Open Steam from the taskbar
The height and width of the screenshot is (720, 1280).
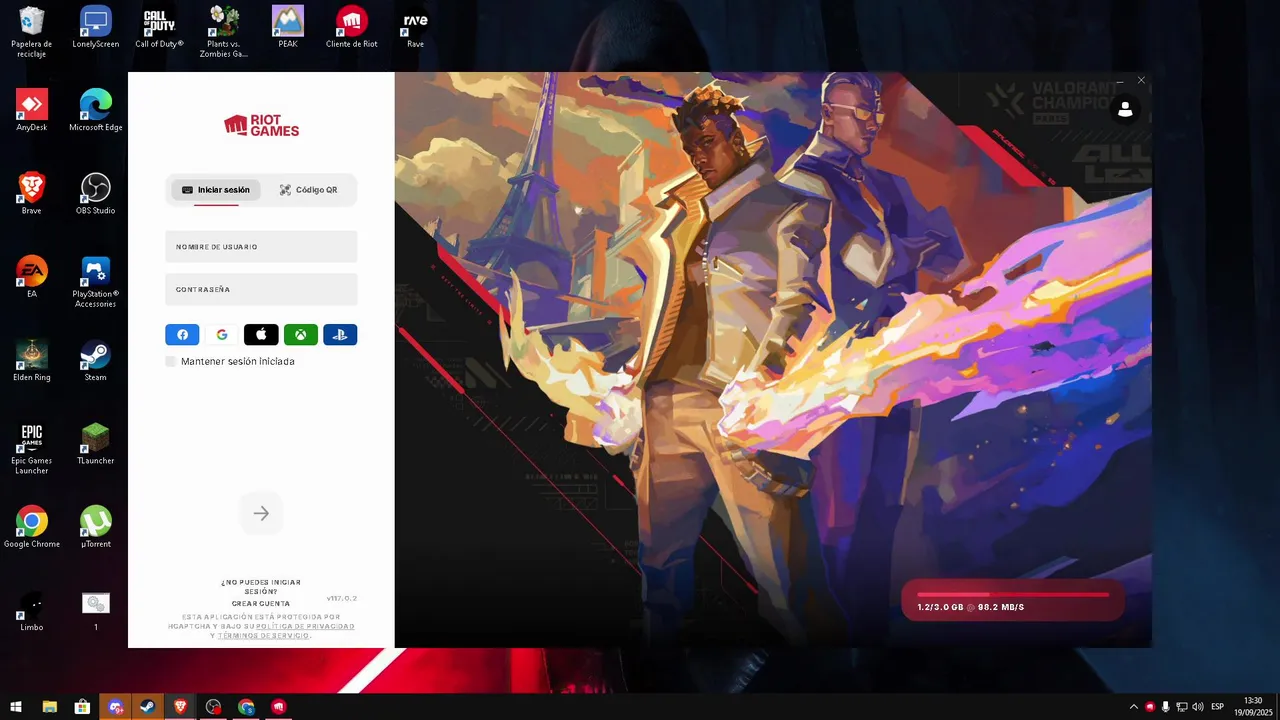point(147,706)
